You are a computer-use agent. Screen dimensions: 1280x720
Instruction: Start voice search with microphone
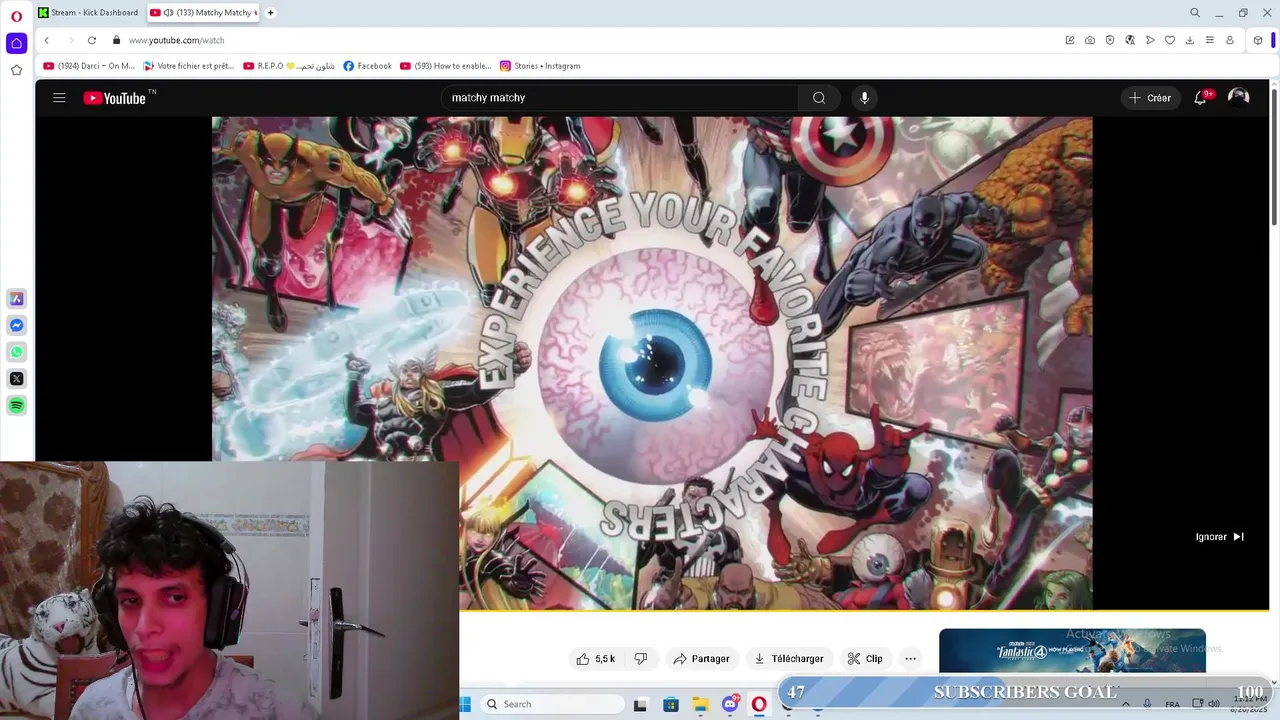(x=865, y=98)
